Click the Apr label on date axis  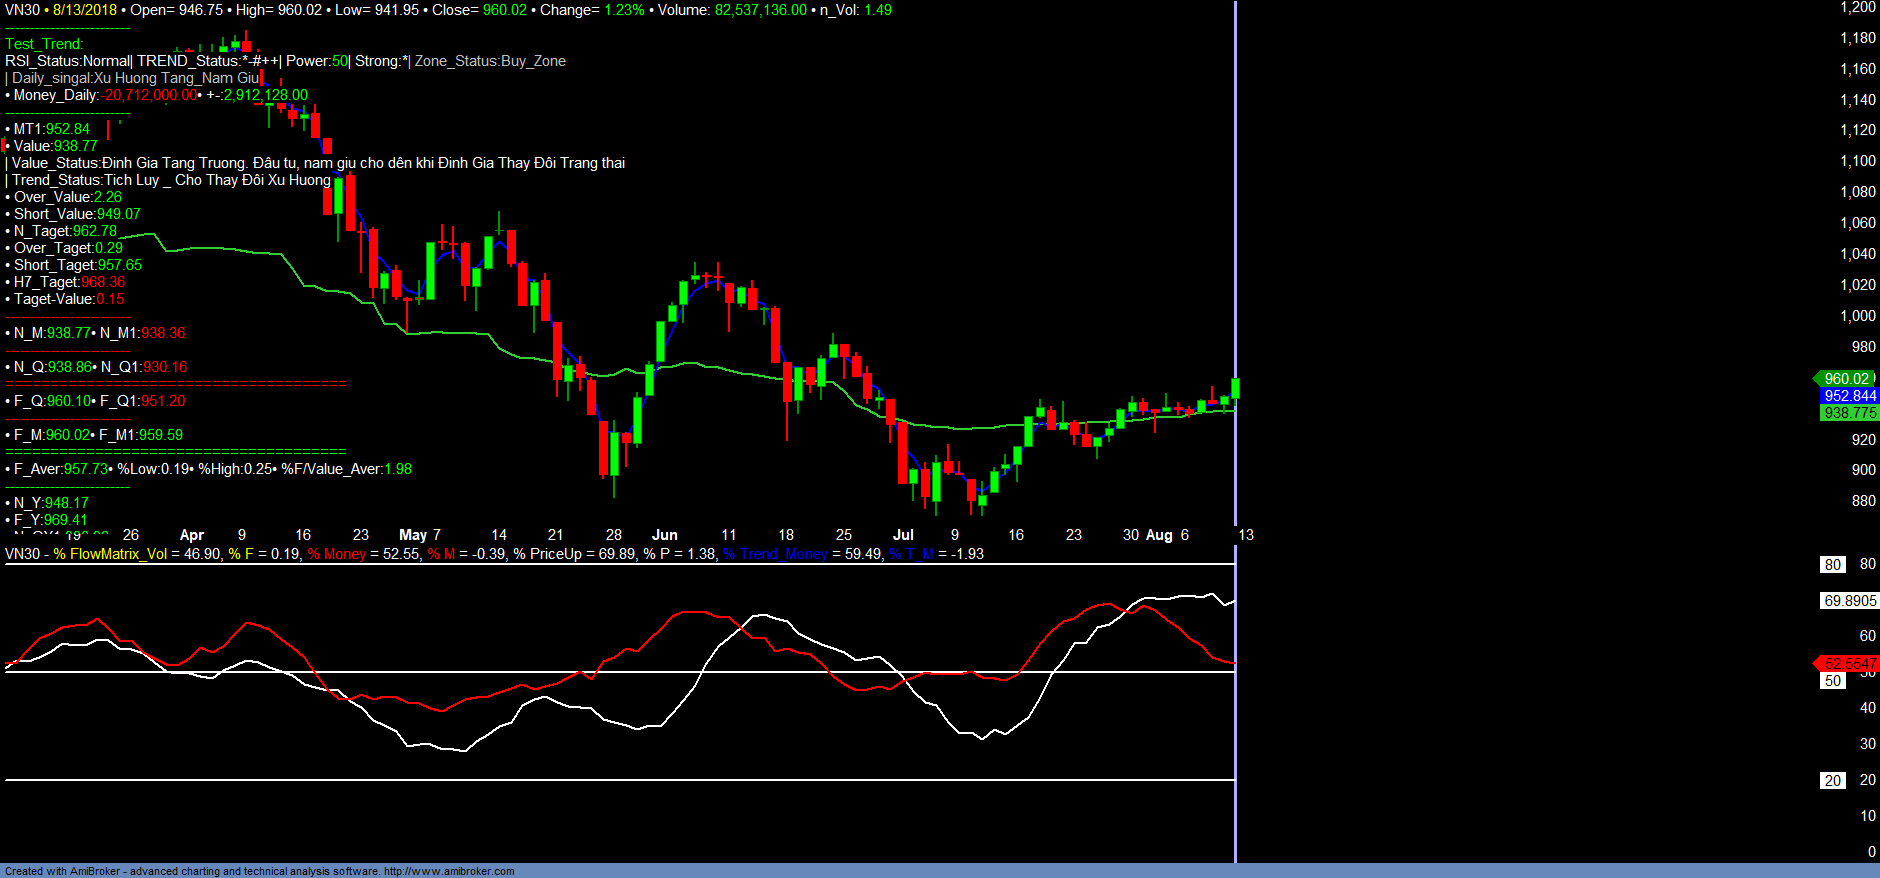point(191,535)
